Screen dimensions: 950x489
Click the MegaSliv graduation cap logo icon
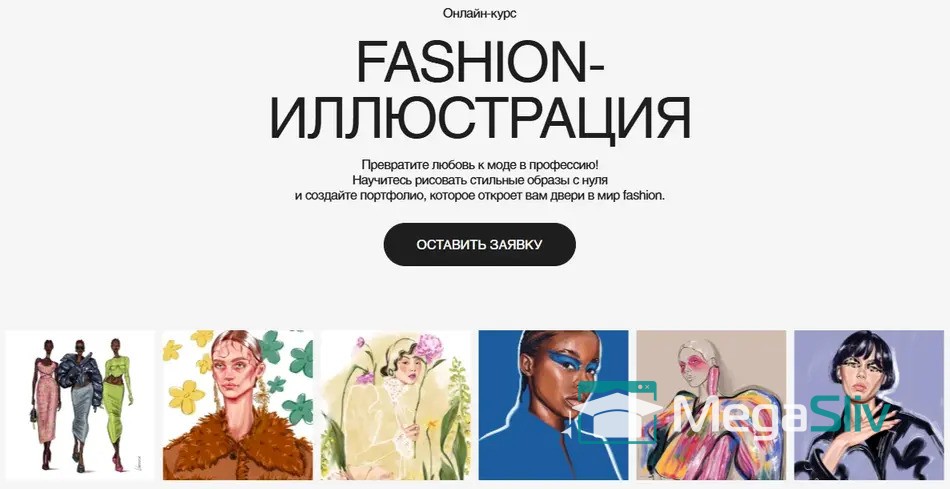(x=617, y=412)
